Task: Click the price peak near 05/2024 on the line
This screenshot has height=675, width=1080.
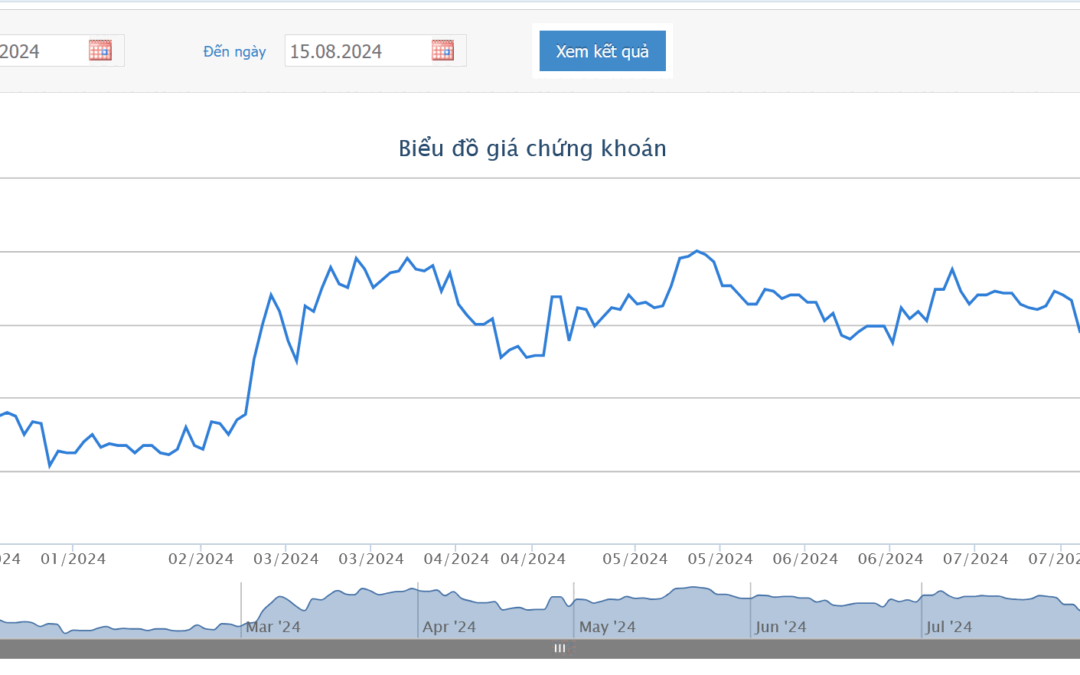Action: [696, 251]
